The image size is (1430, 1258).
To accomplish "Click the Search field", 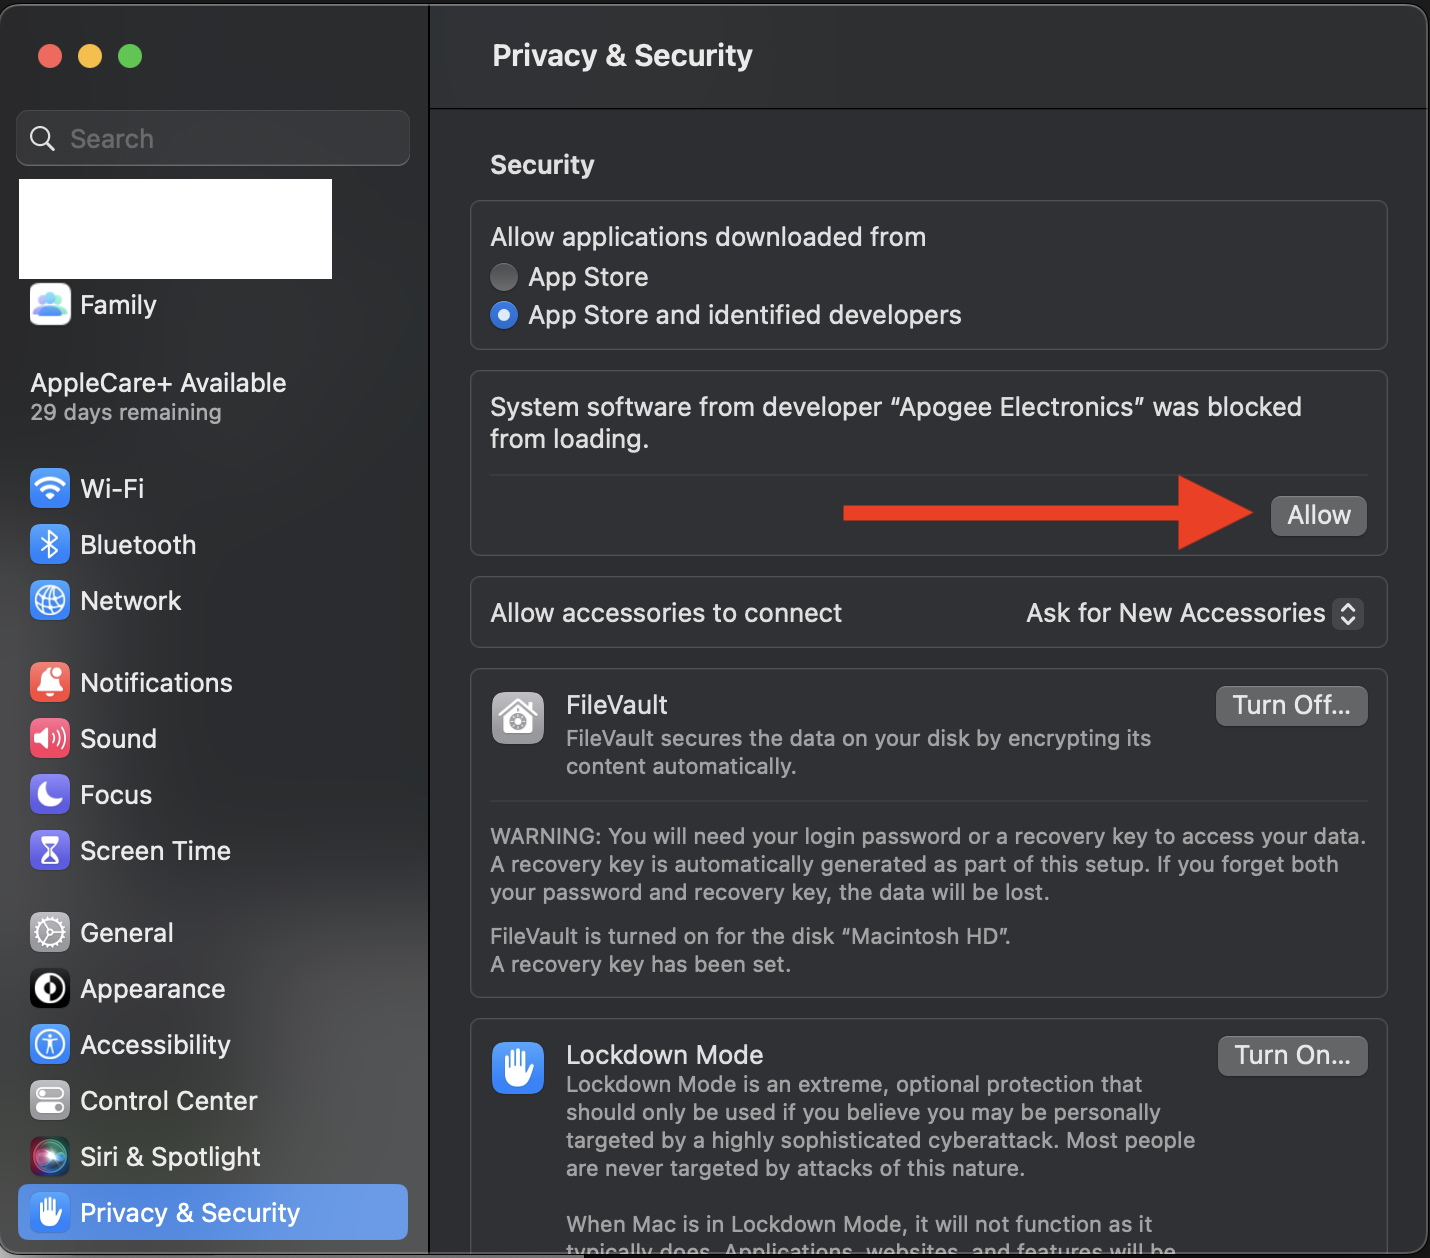I will (213, 138).
